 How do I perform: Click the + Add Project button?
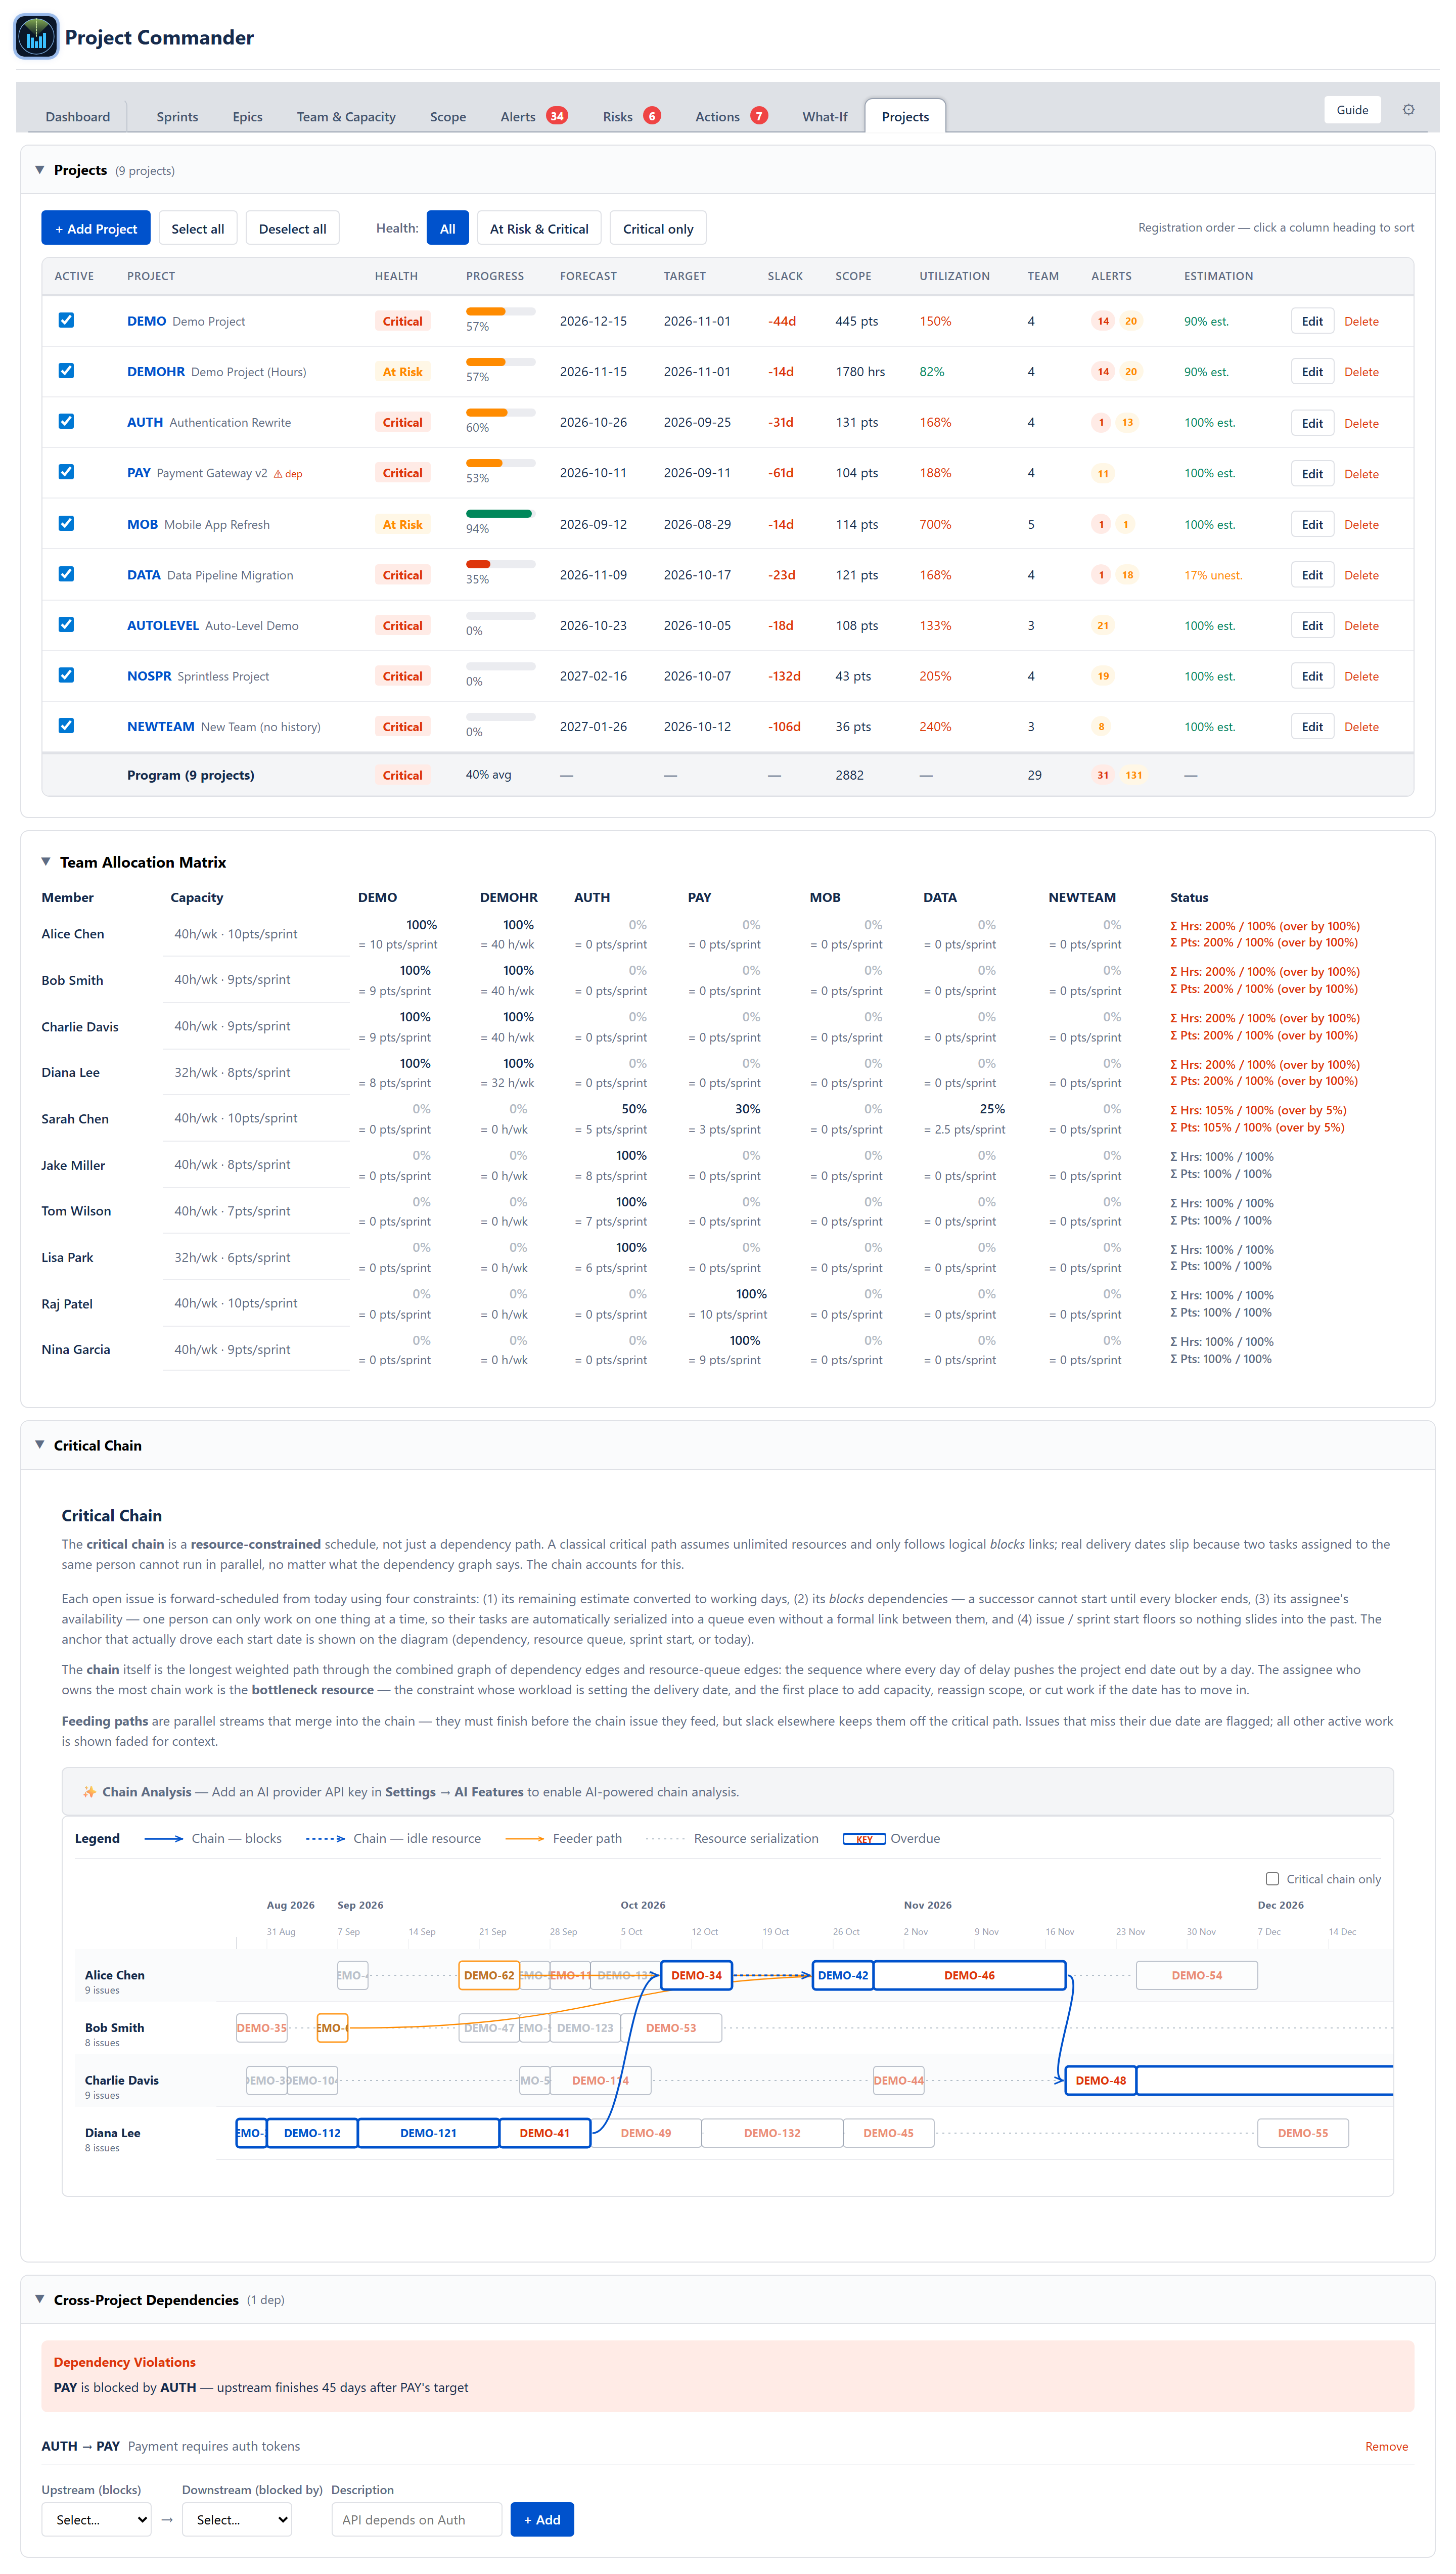pyautogui.click(x=96, y=228)
